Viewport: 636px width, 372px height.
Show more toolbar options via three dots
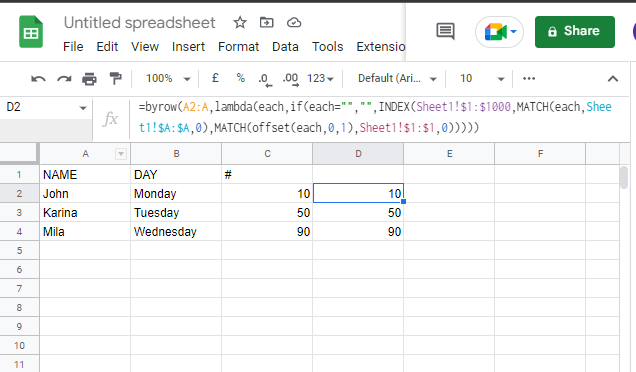pyautogui.click(x=529, y=78)
